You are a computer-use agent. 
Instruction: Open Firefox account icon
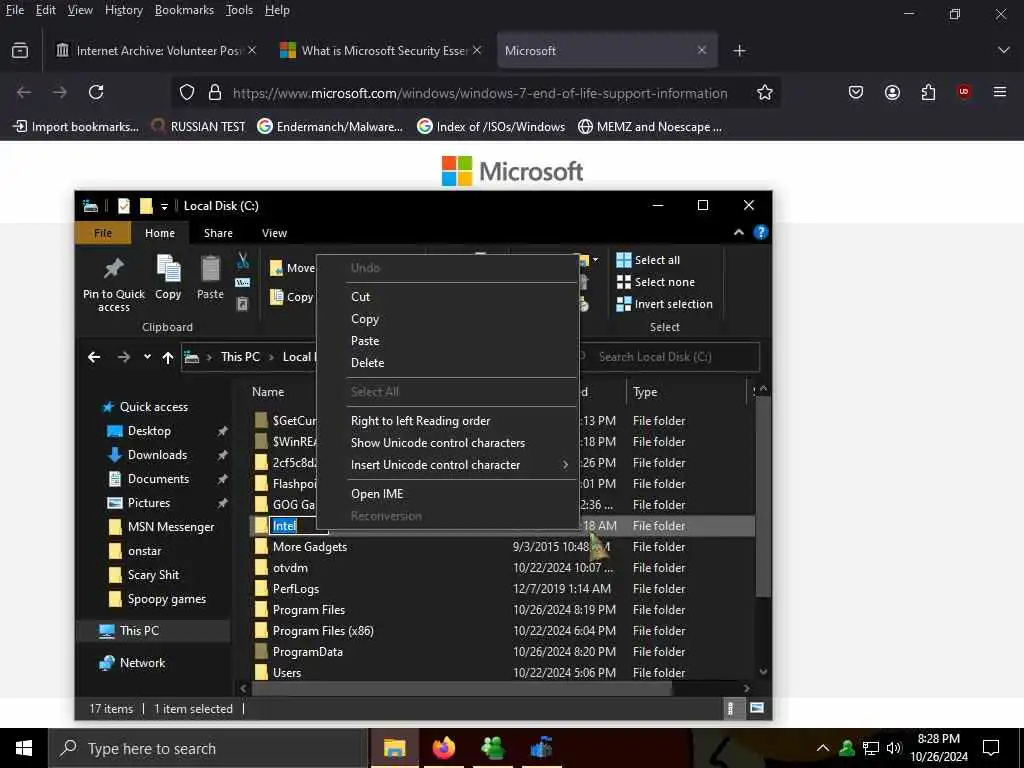pyautogui.click(x=892, y=92)
